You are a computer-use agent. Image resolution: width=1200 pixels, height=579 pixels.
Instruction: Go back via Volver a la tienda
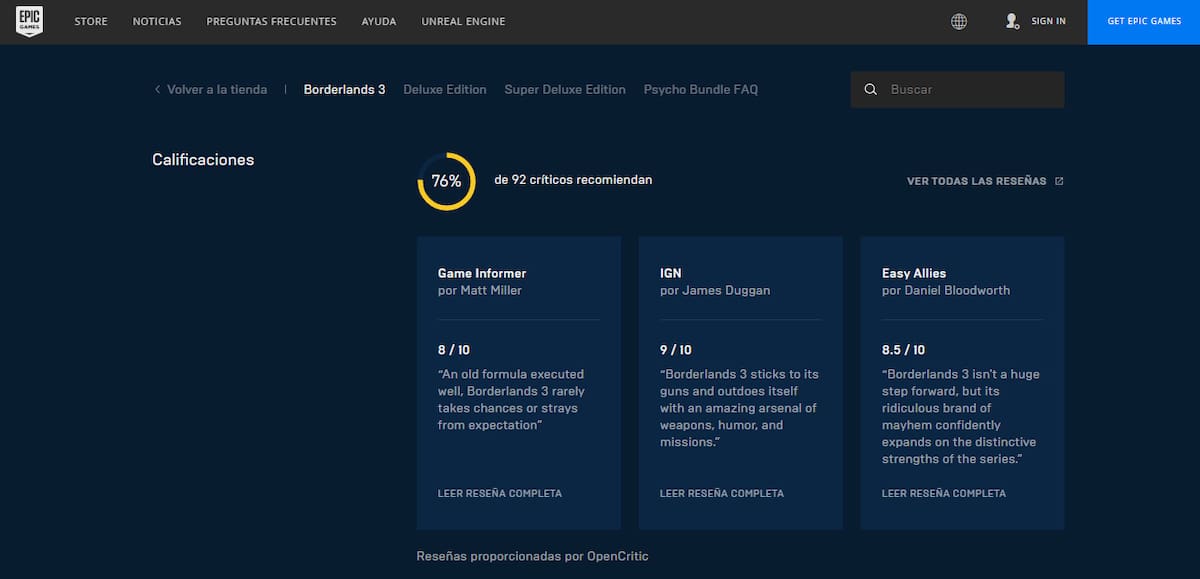pos(217,89)
